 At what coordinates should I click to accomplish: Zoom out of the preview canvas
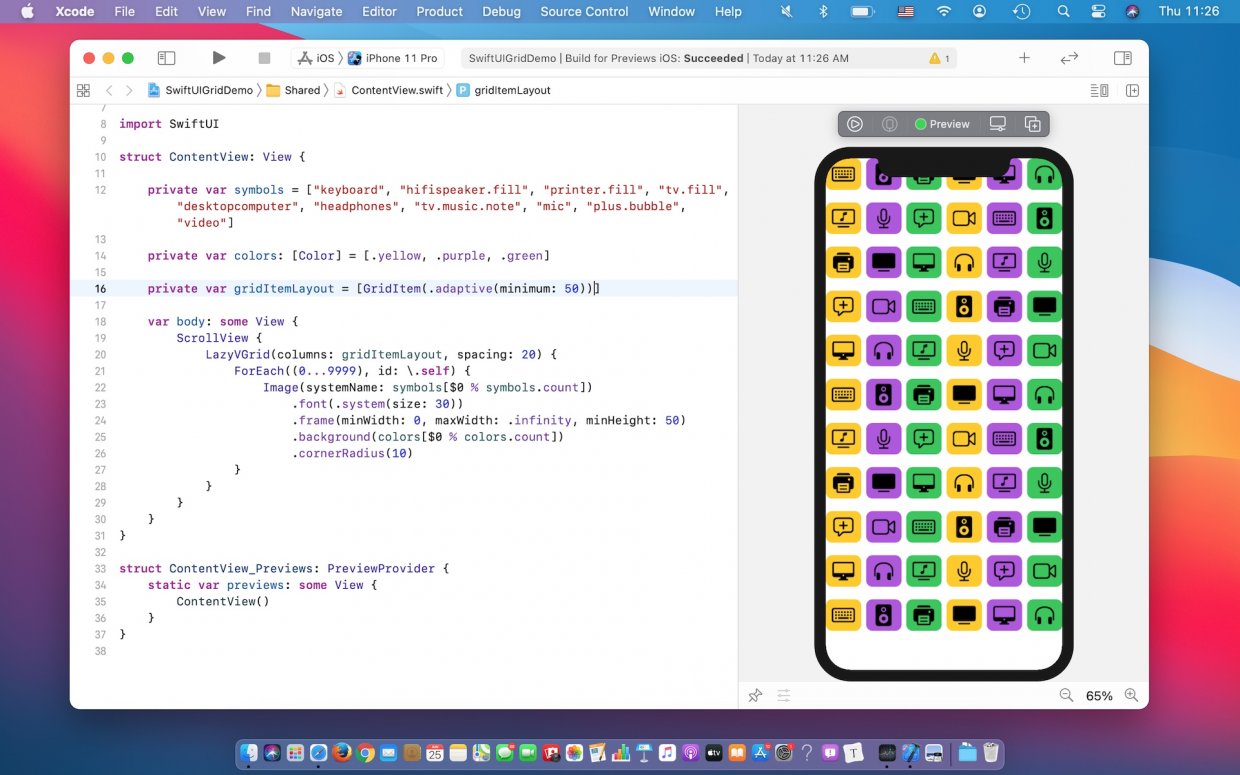tap(1066, 695)
